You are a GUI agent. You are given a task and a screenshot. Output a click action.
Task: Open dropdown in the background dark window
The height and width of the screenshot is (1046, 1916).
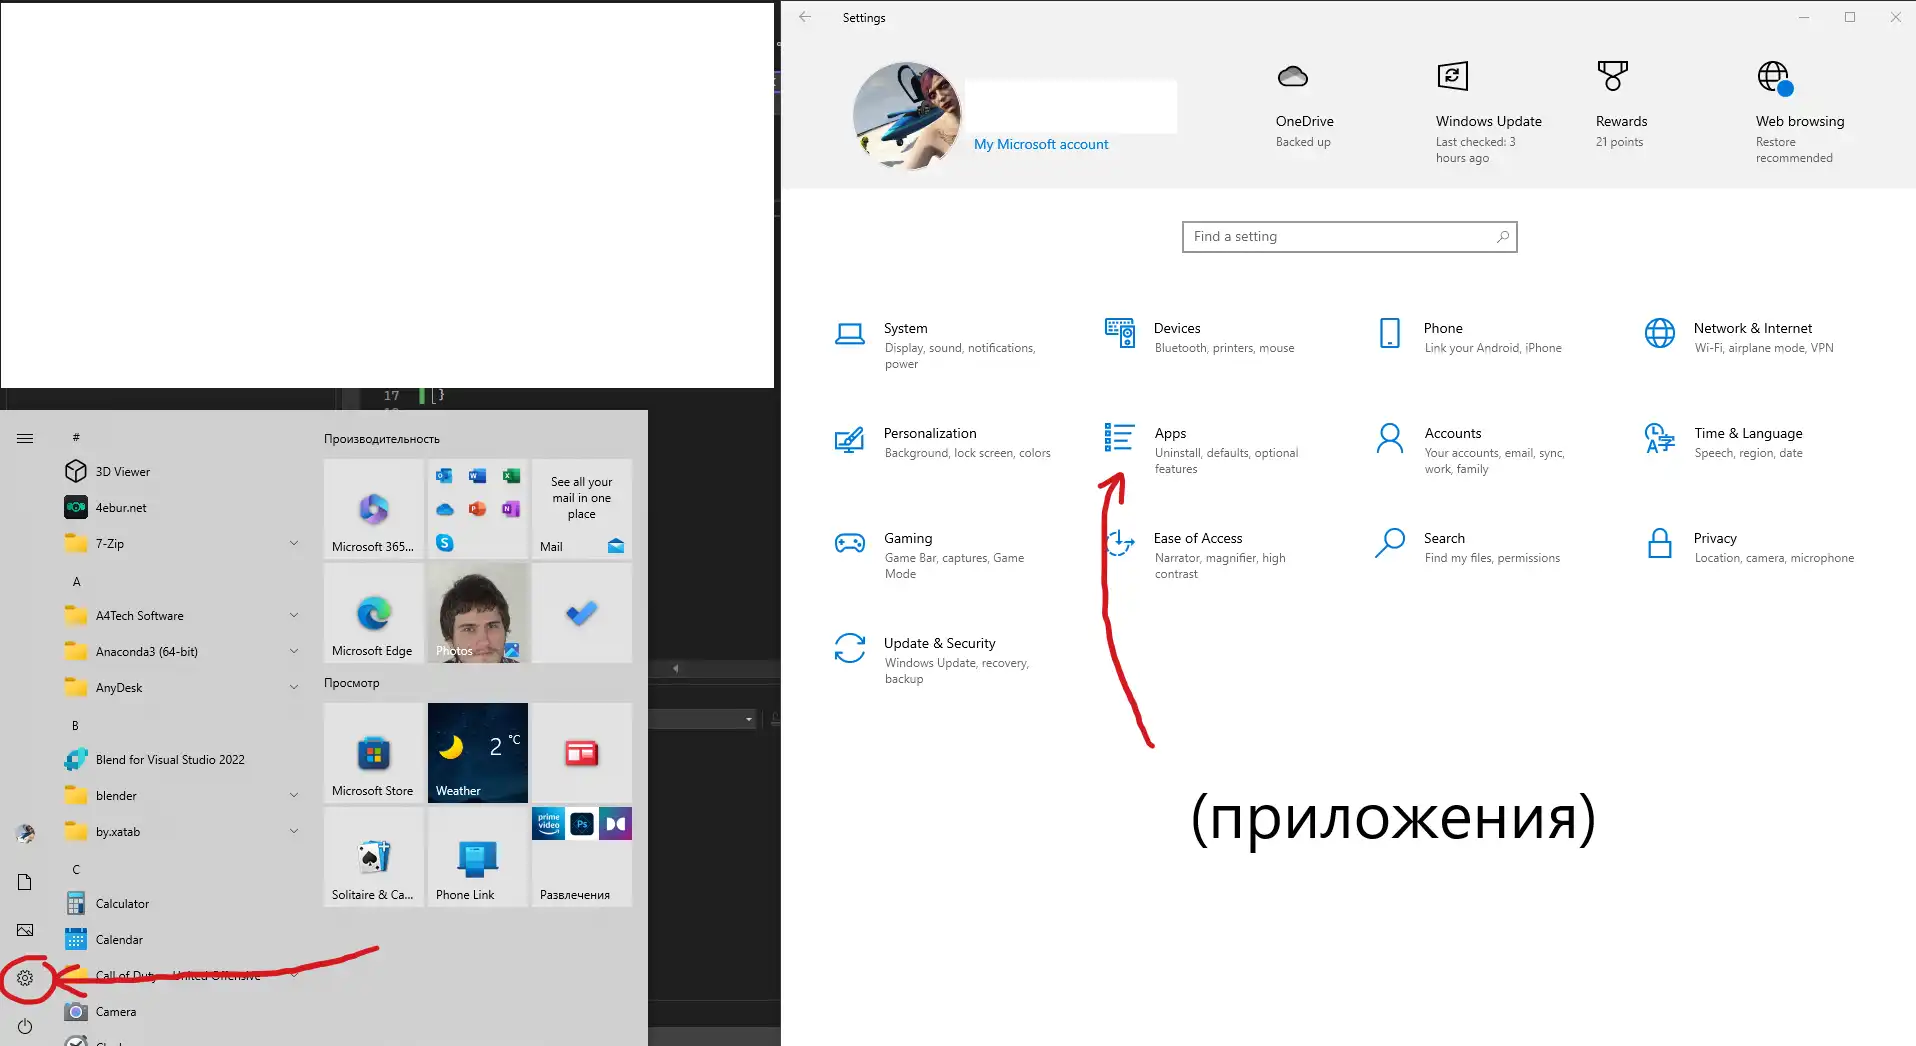pos(749,720)
